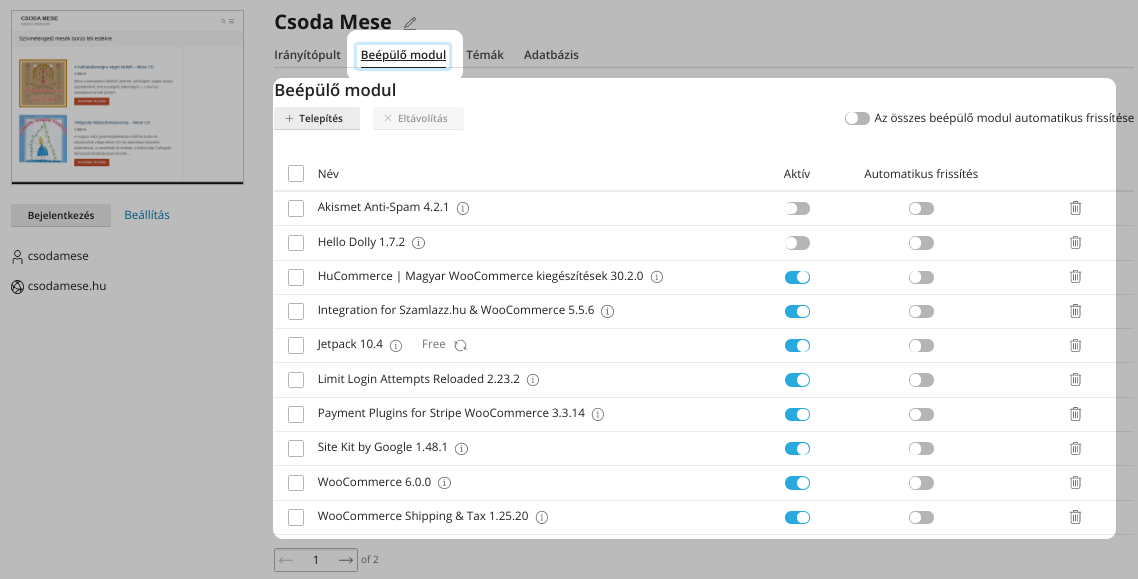Click trash icon in HuCommerce row
Viewport: 1138px width, 579px height.
click(x=1076, y=276)
